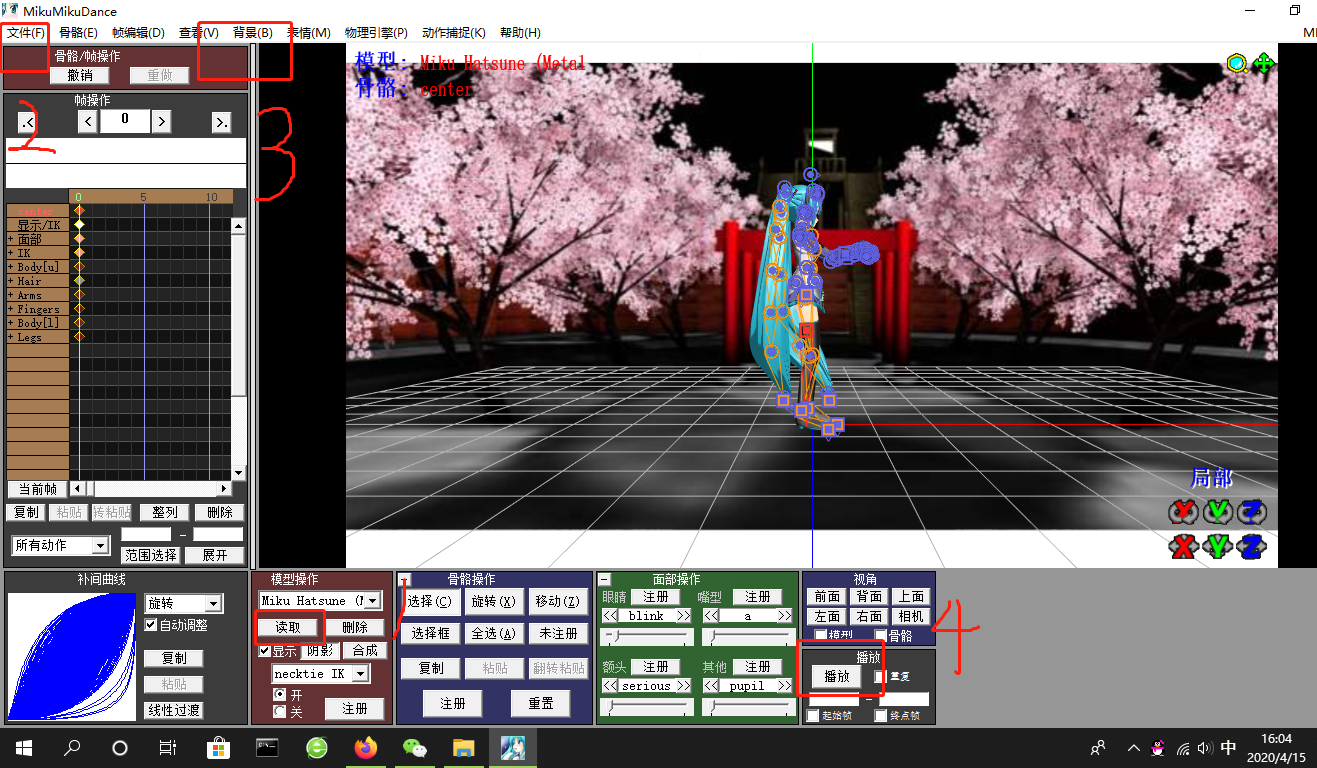
Task: Step back one frame with < button
Action: tap(88, 122)
